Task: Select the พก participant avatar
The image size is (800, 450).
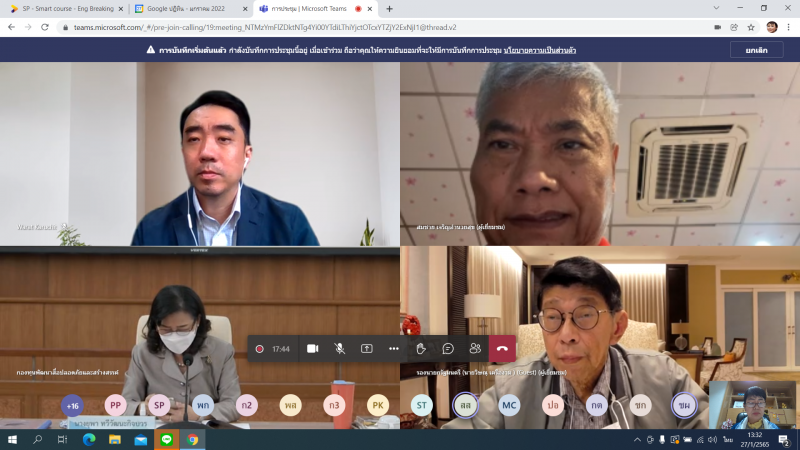Action: point(203,405)
